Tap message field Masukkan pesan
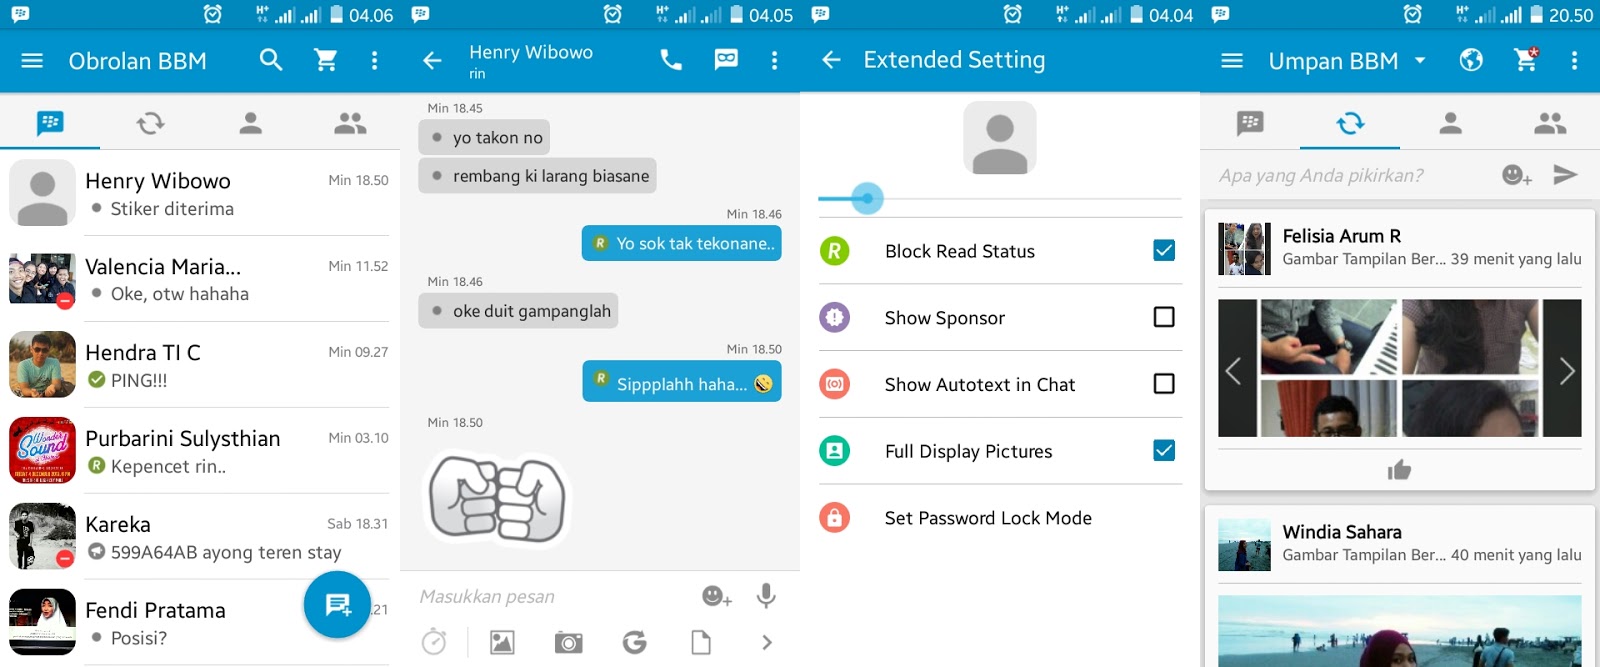Viewport: 1600px width, 667px height. 550,596
